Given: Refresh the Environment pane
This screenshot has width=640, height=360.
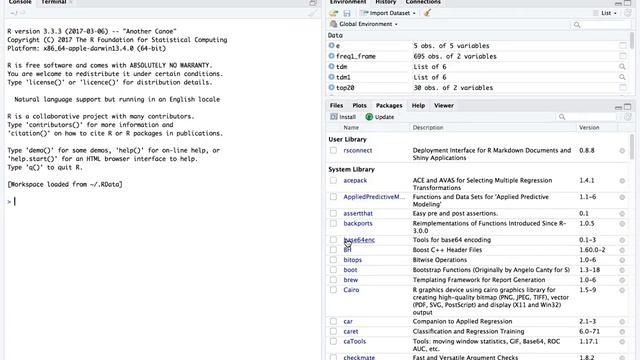Looking at the screenshot, I should [x=628, y=13].
